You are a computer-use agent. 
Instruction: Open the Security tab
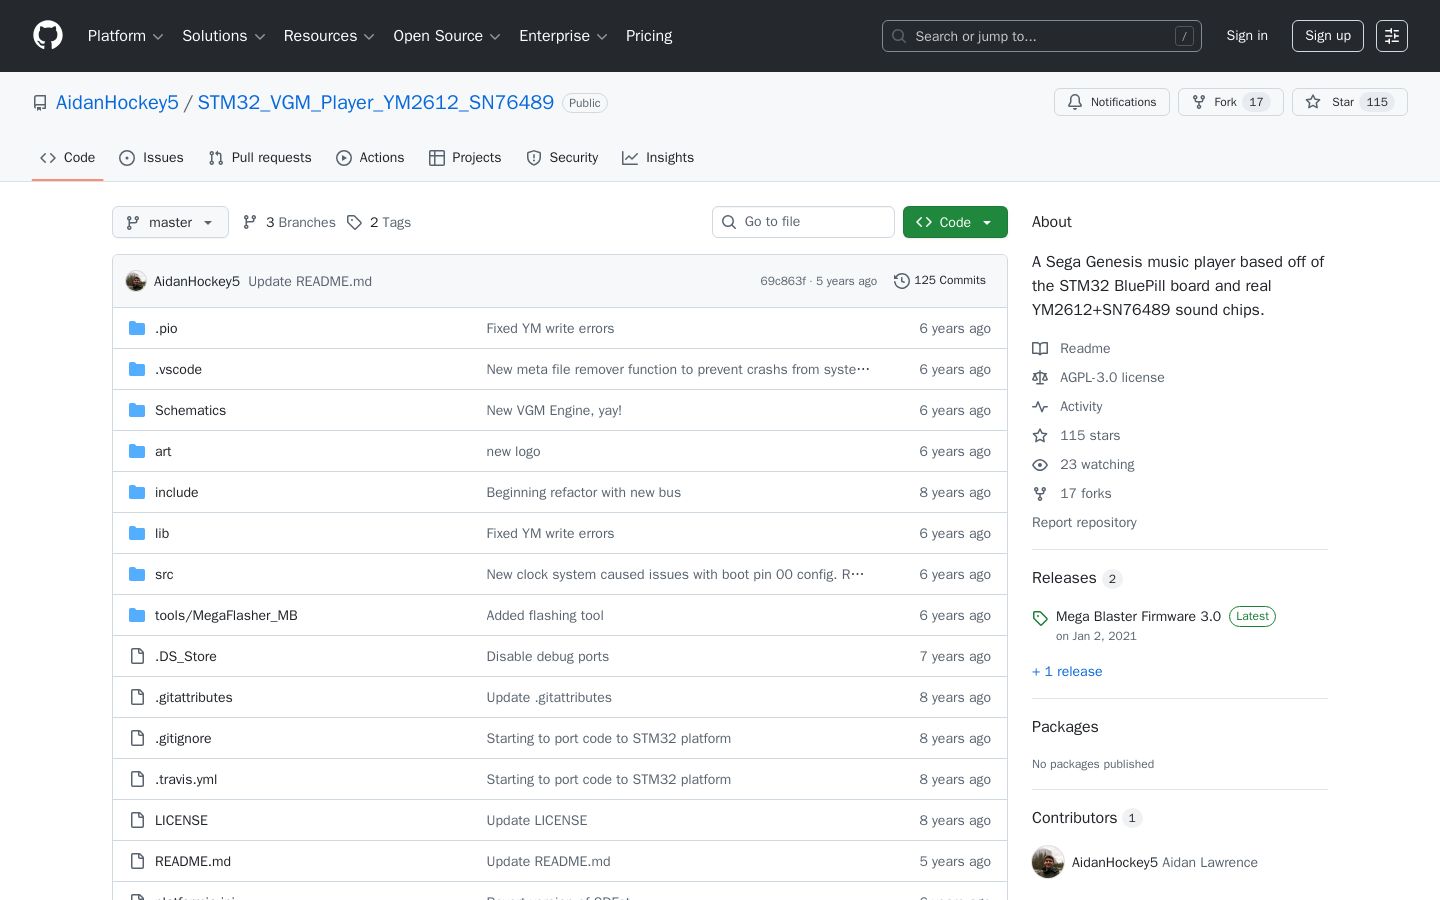click(x=562, y=158)
